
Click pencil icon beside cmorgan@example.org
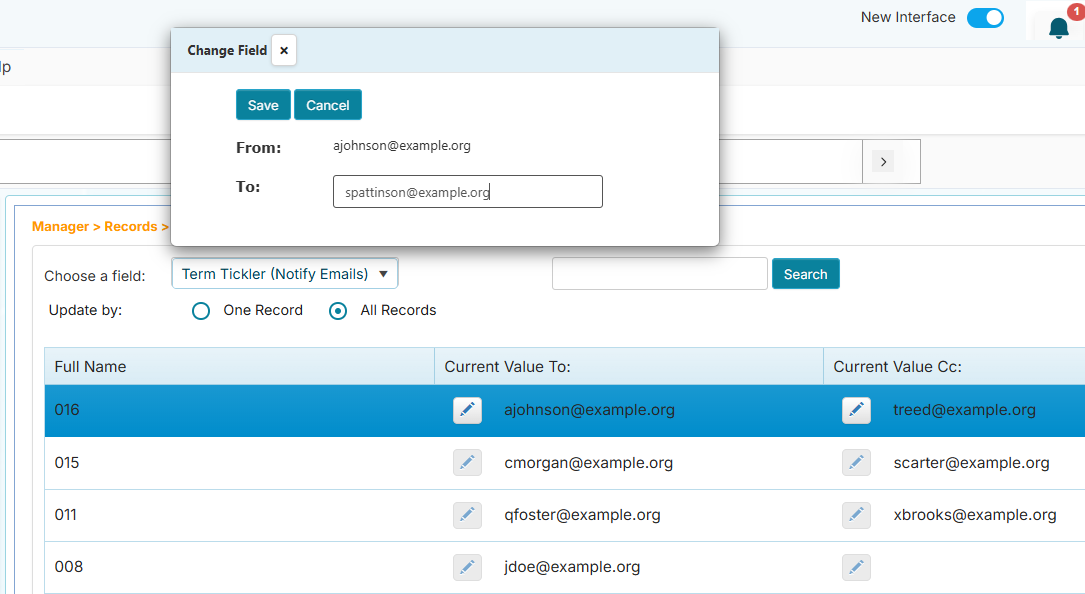[x=467, y=462]
